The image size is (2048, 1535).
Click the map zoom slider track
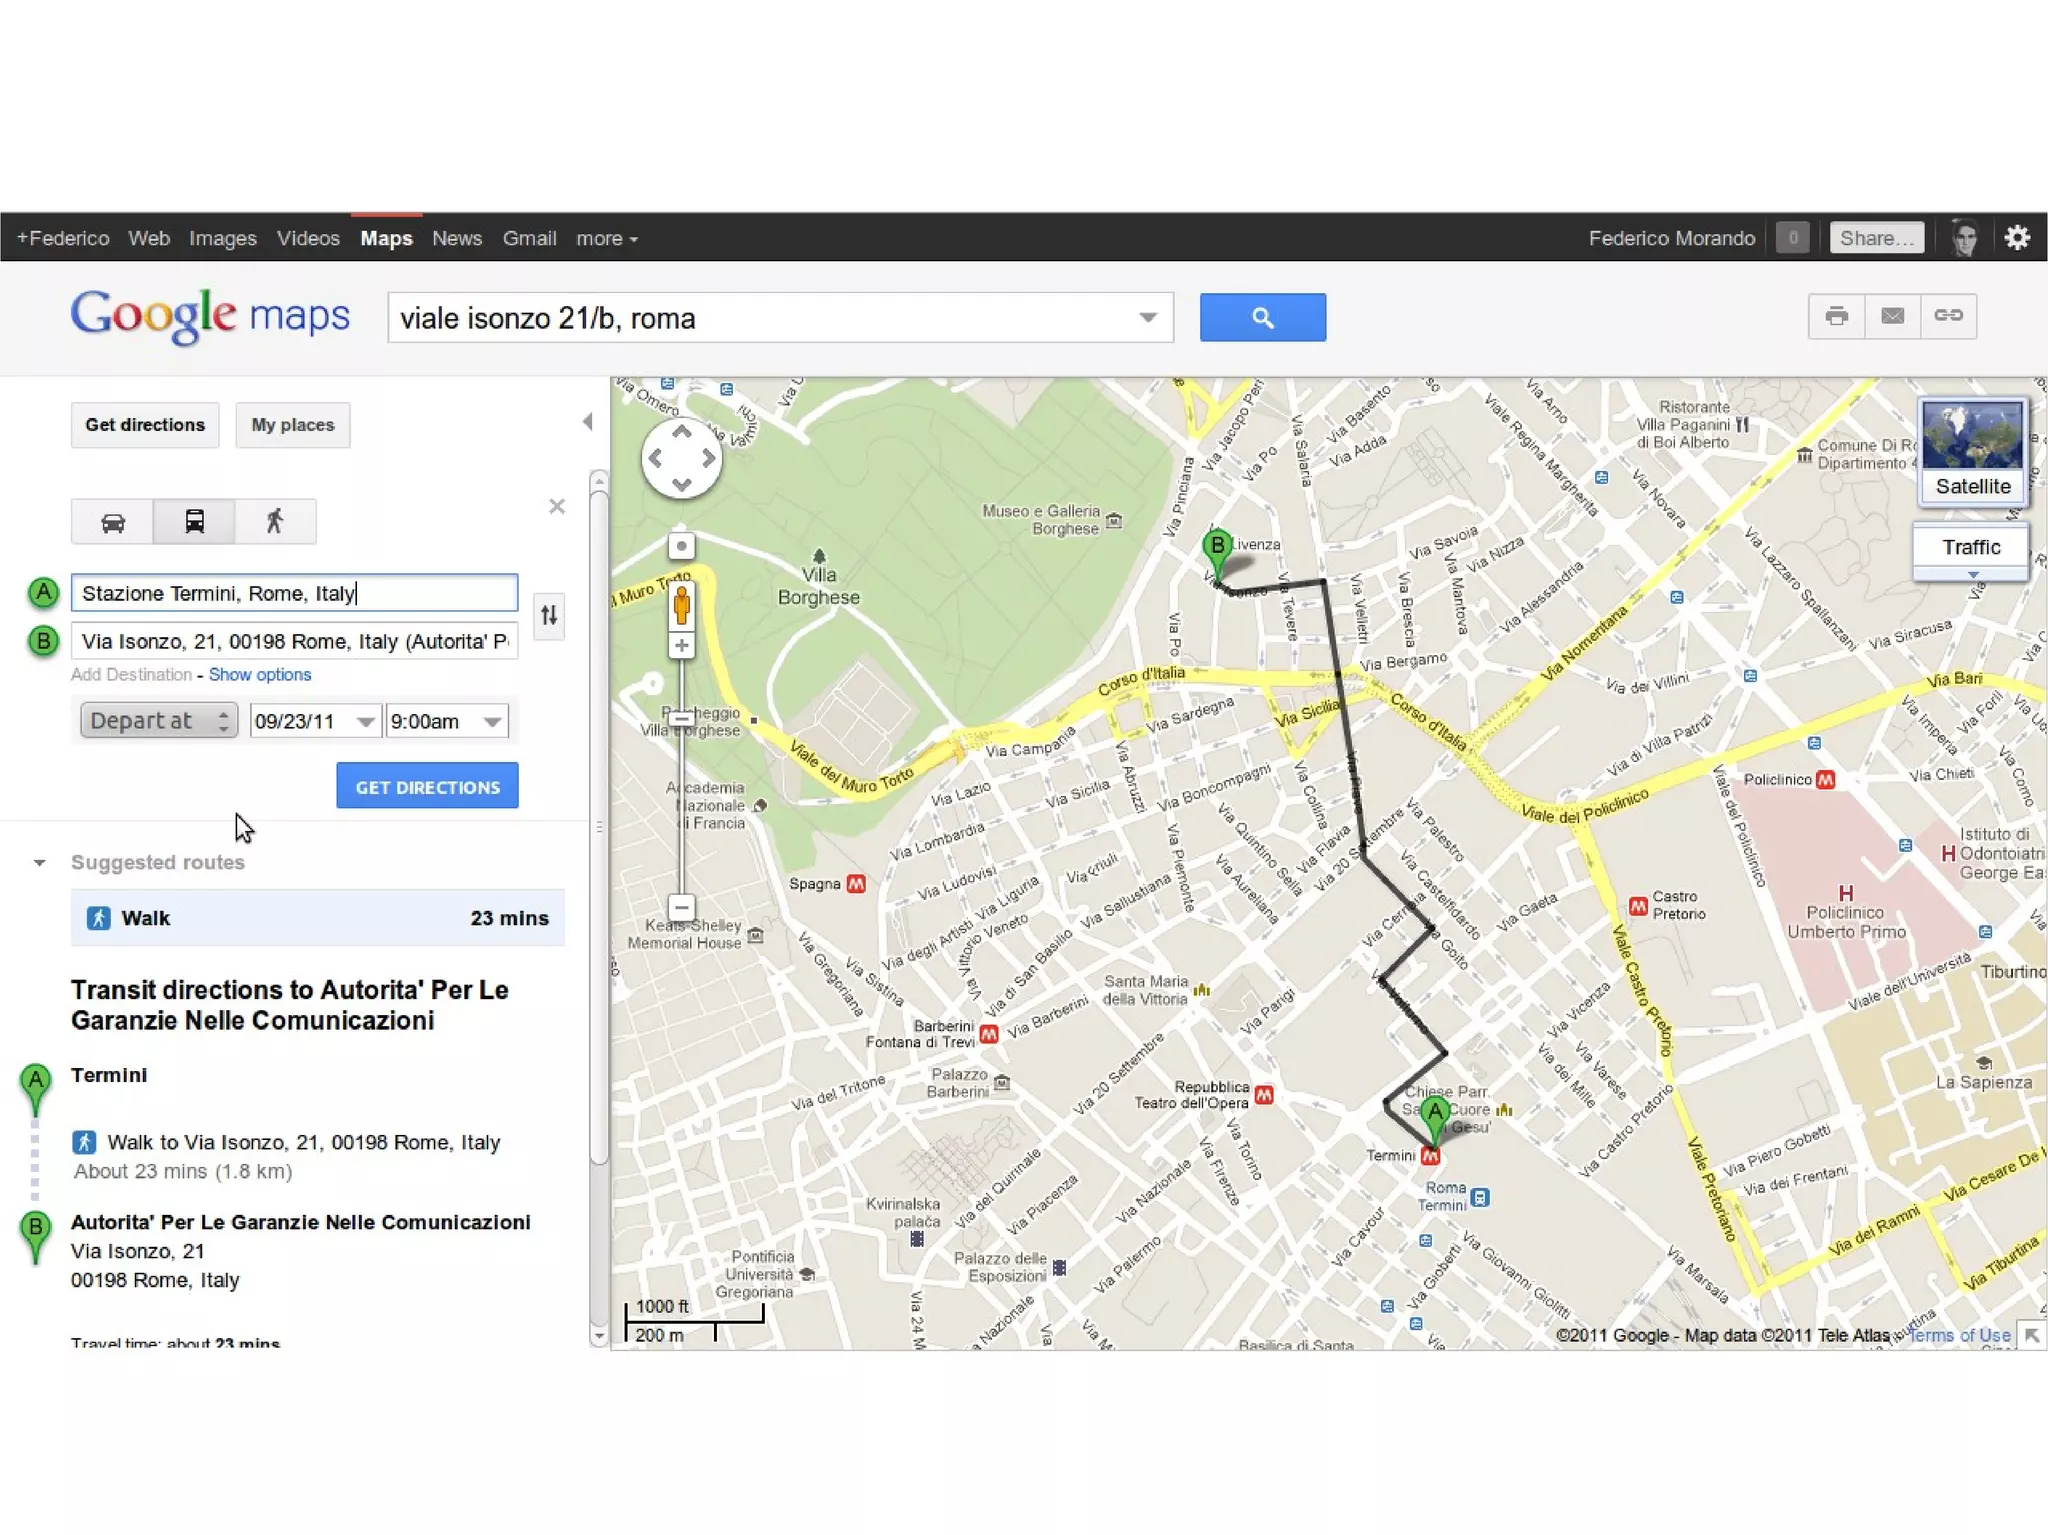681,810
